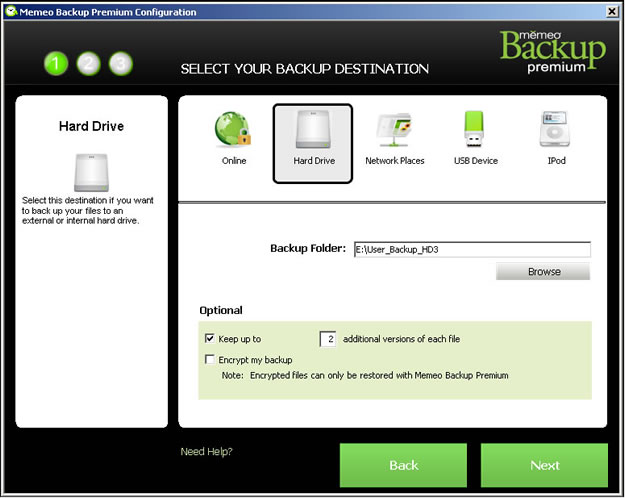Click the hard drive image in left panel
The image size is (625, 498).
(x=91, y=171)
